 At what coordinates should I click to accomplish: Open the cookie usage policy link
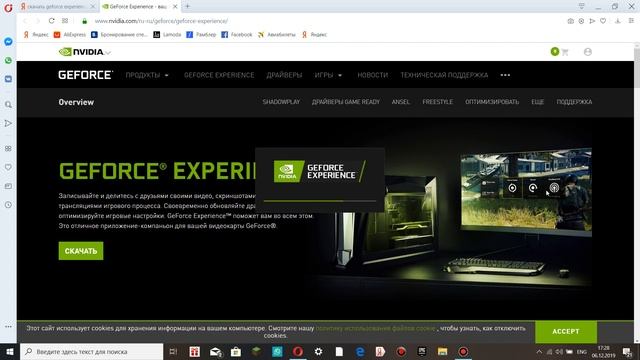[x=376, y=328]
